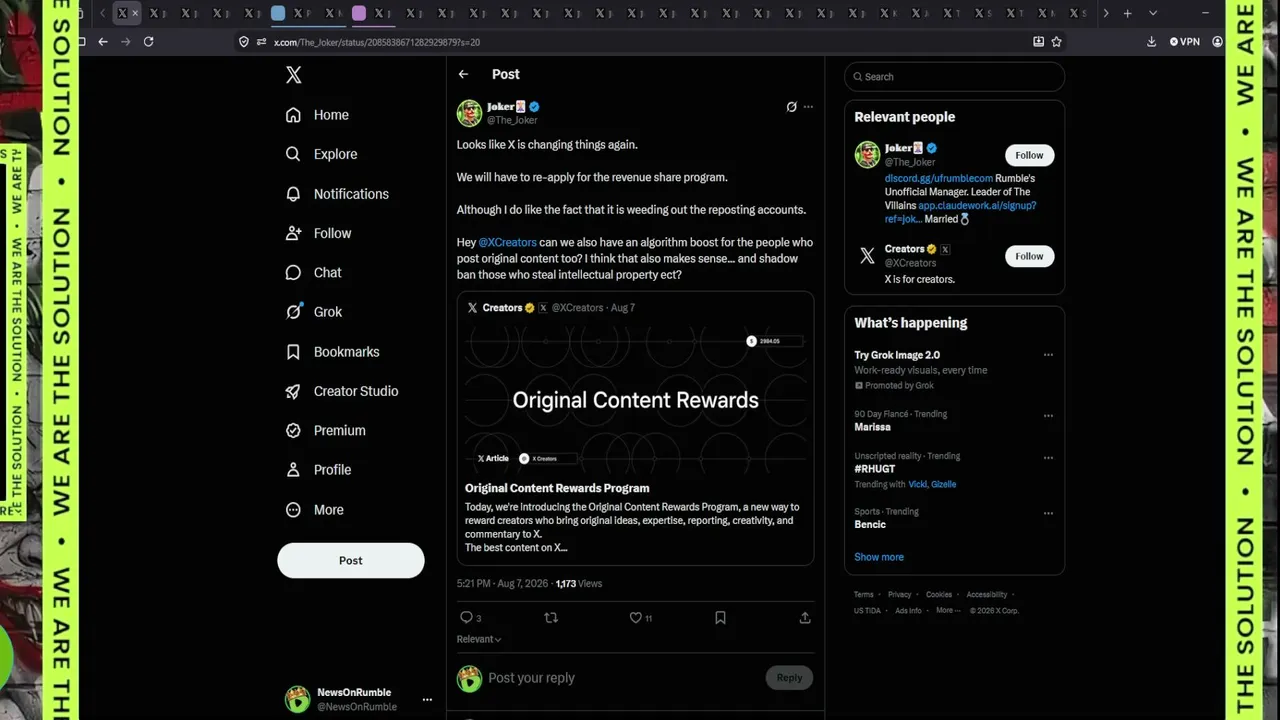This screenshot has height=720, width=1280.
Task: Open options for Bencic trend
Action: (1048, 513)
